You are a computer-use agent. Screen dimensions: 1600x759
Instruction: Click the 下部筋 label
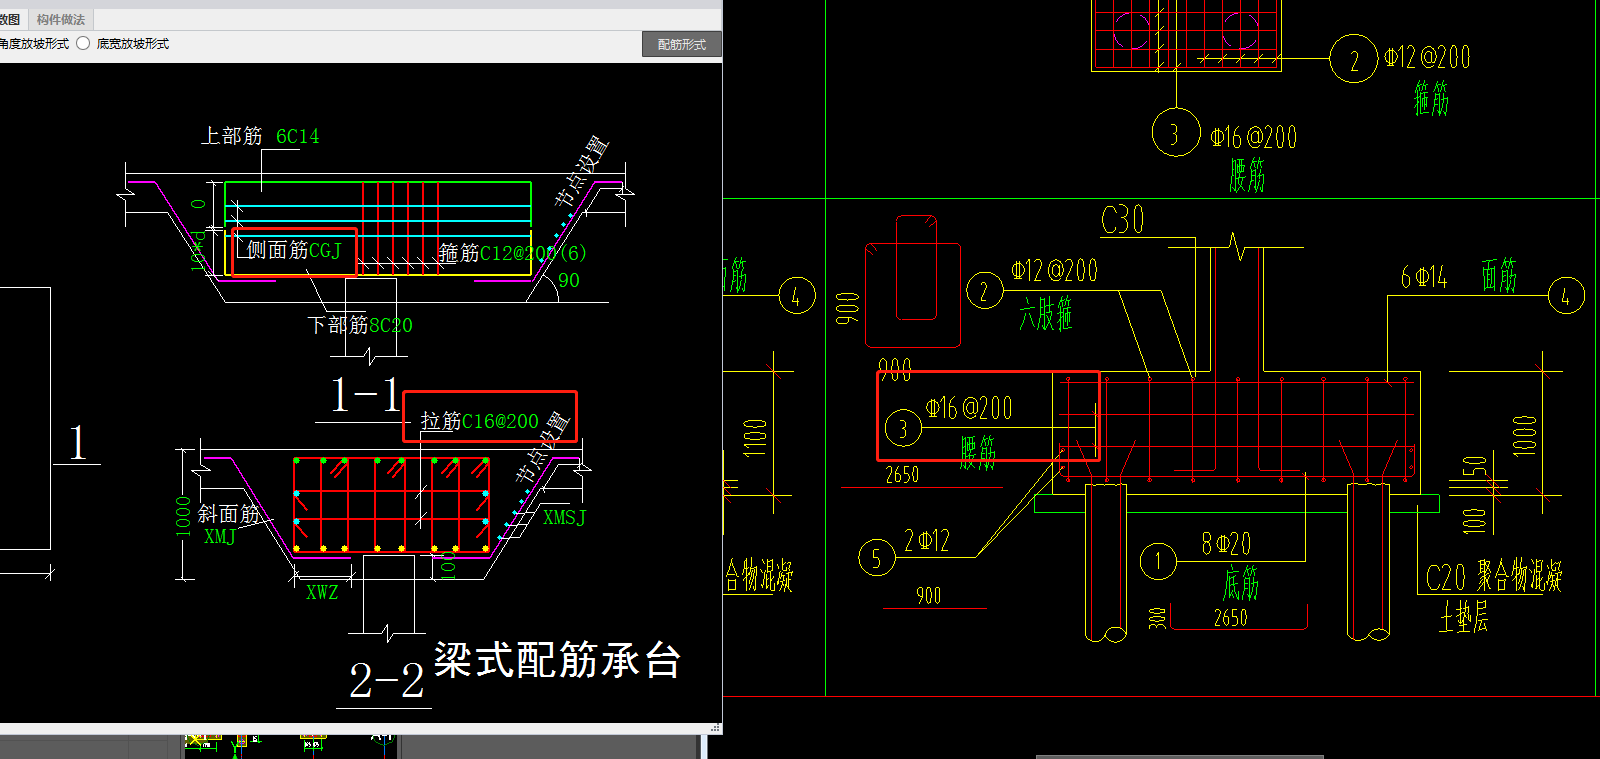[x=338, y=325]
